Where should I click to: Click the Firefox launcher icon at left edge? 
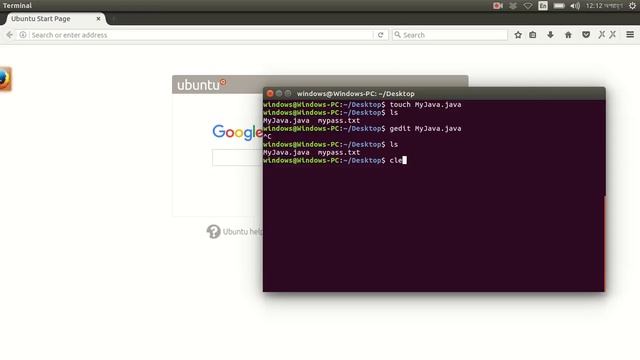coord(5,79)
